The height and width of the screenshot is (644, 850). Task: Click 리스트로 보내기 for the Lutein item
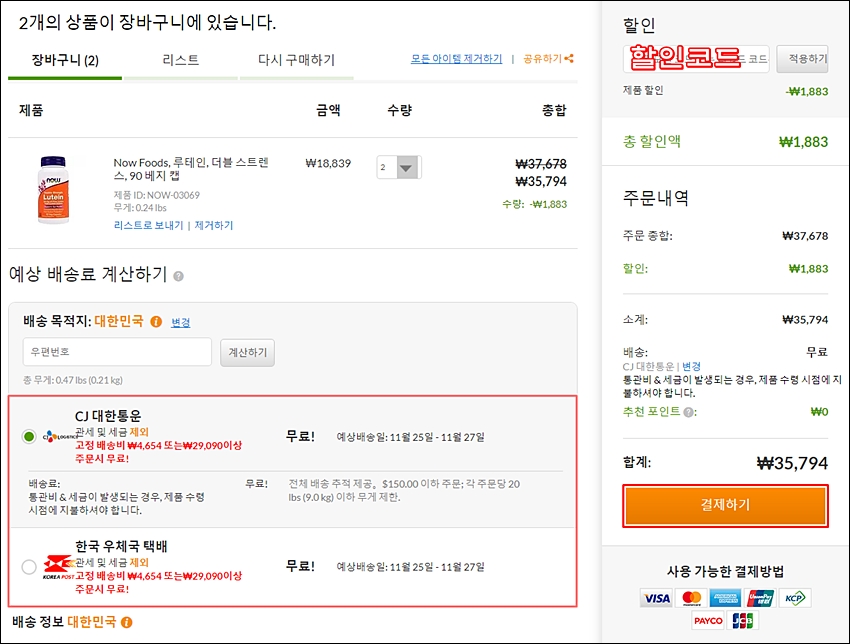[149, 225]
